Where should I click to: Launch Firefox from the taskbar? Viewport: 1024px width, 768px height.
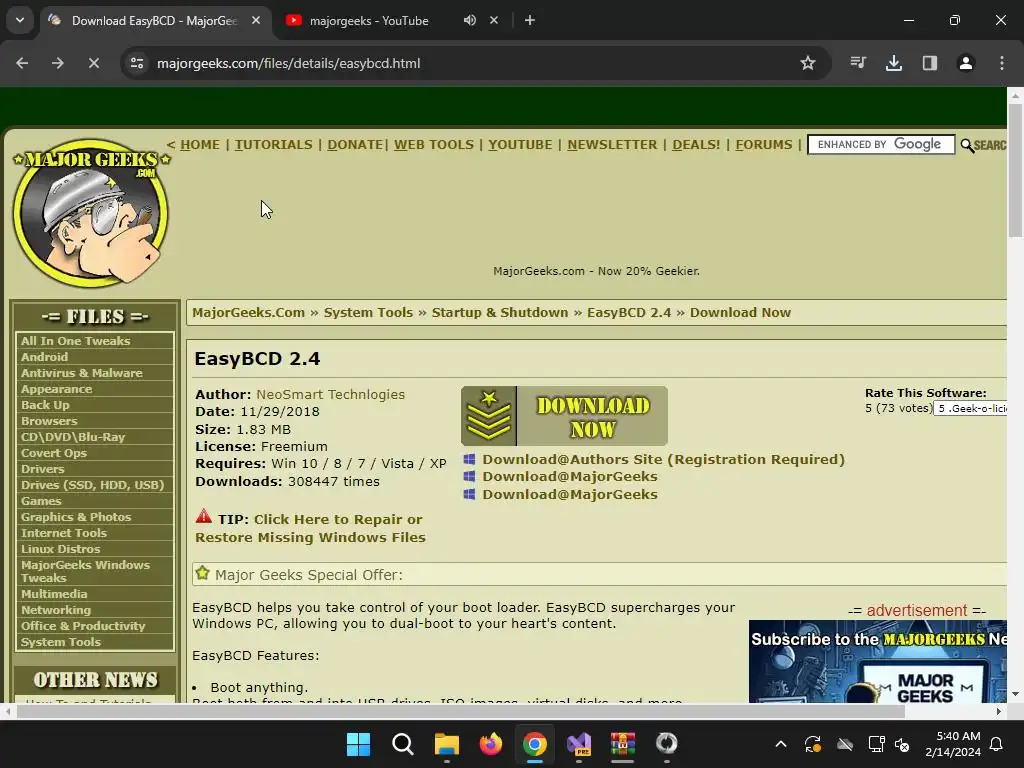(490, 744)
